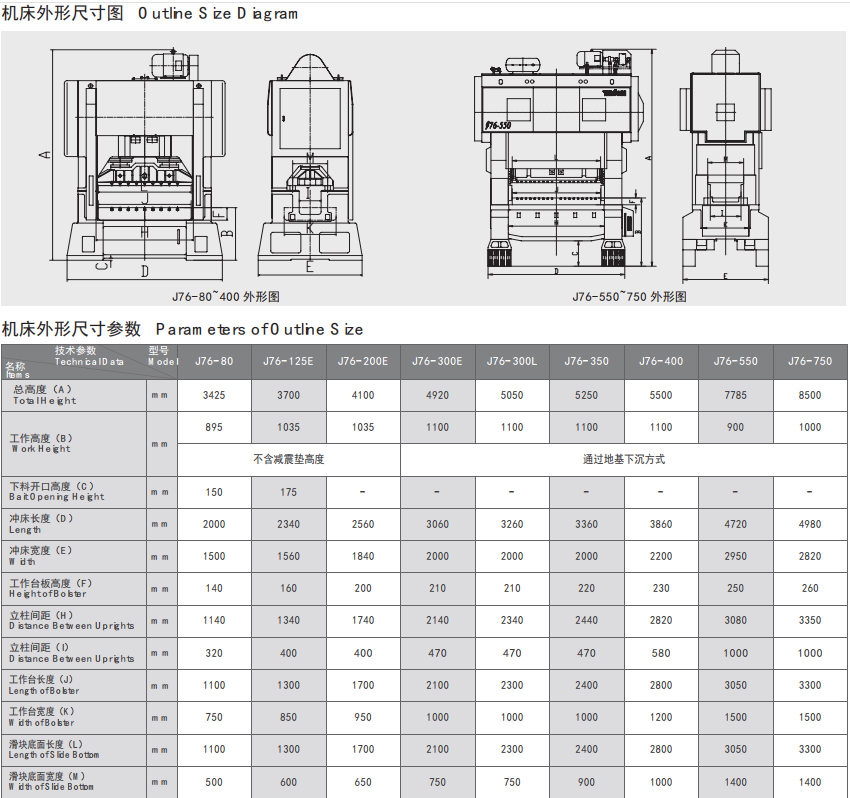Click the caption "J76-80~400 外形图"
This screenshot has width=850, height=798.
226,297
